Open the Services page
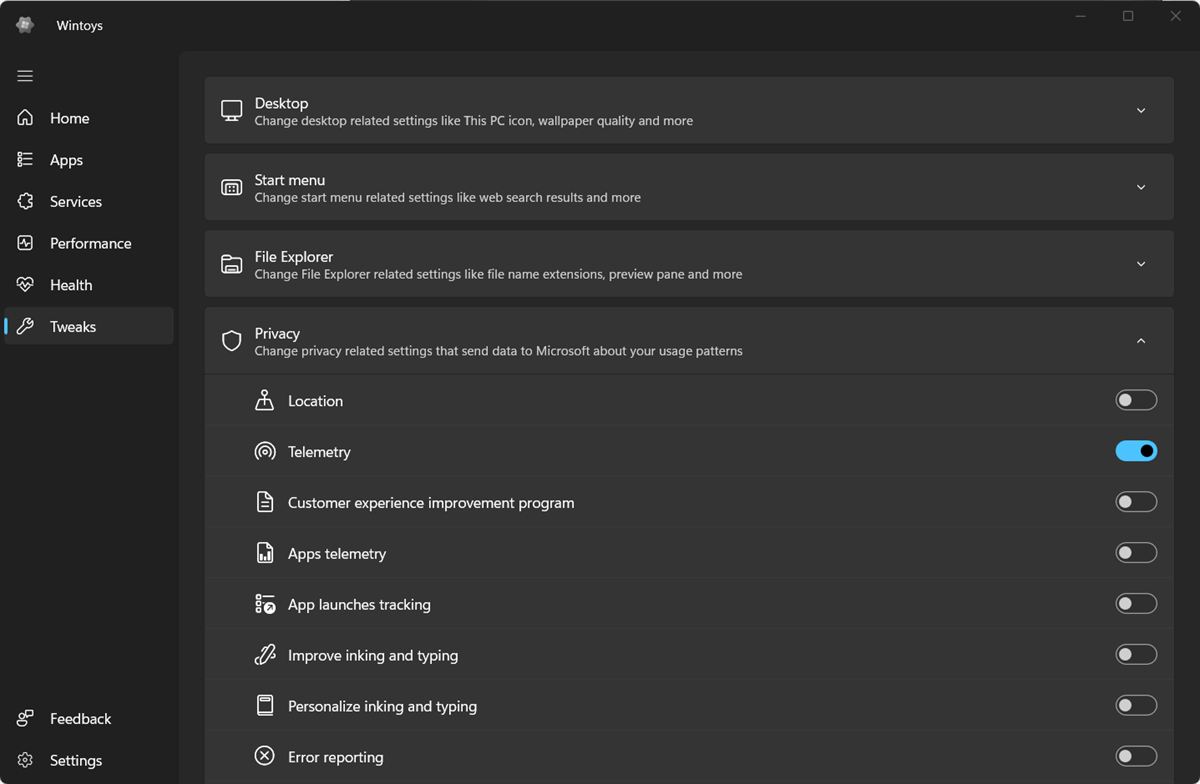 tap(89, 201)
